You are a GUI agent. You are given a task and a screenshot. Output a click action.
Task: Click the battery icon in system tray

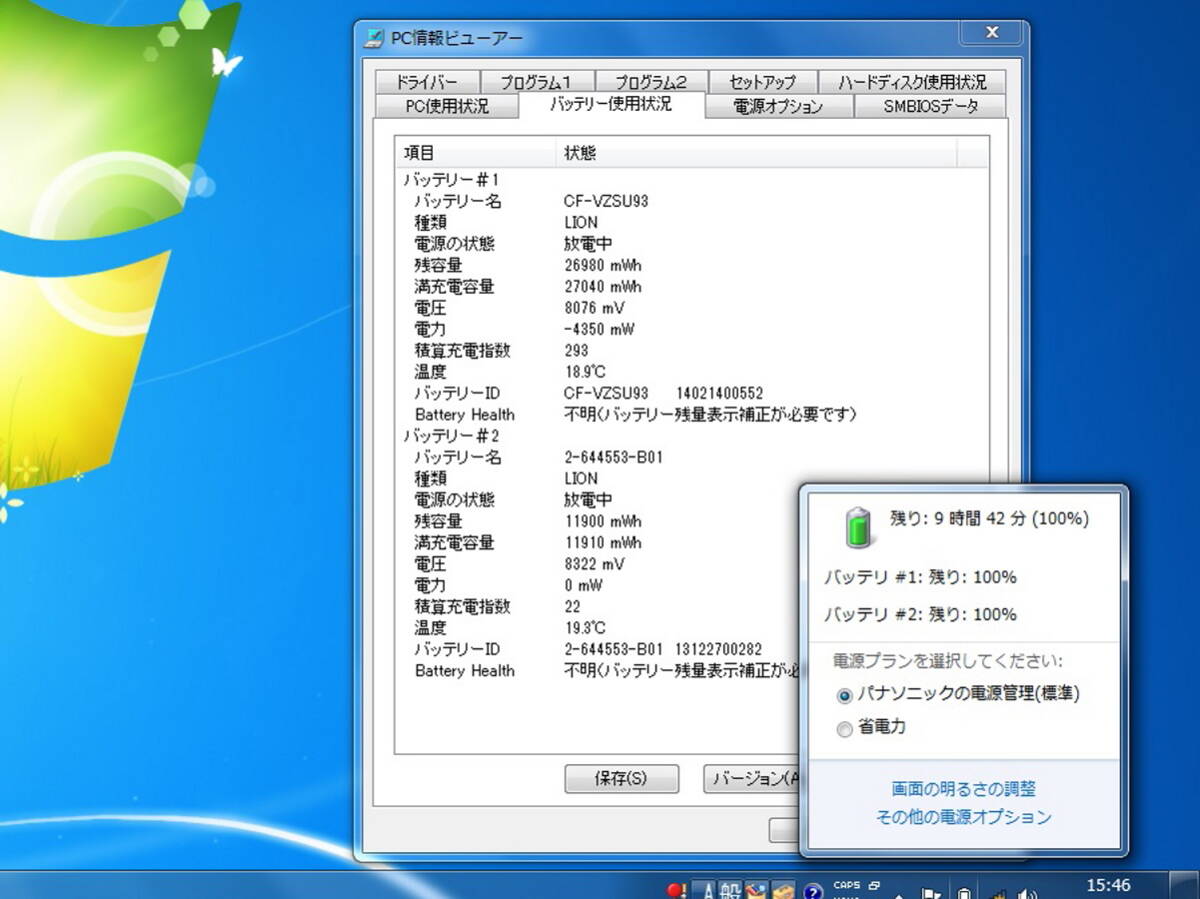pyautogui.click(x=963, y=891)
